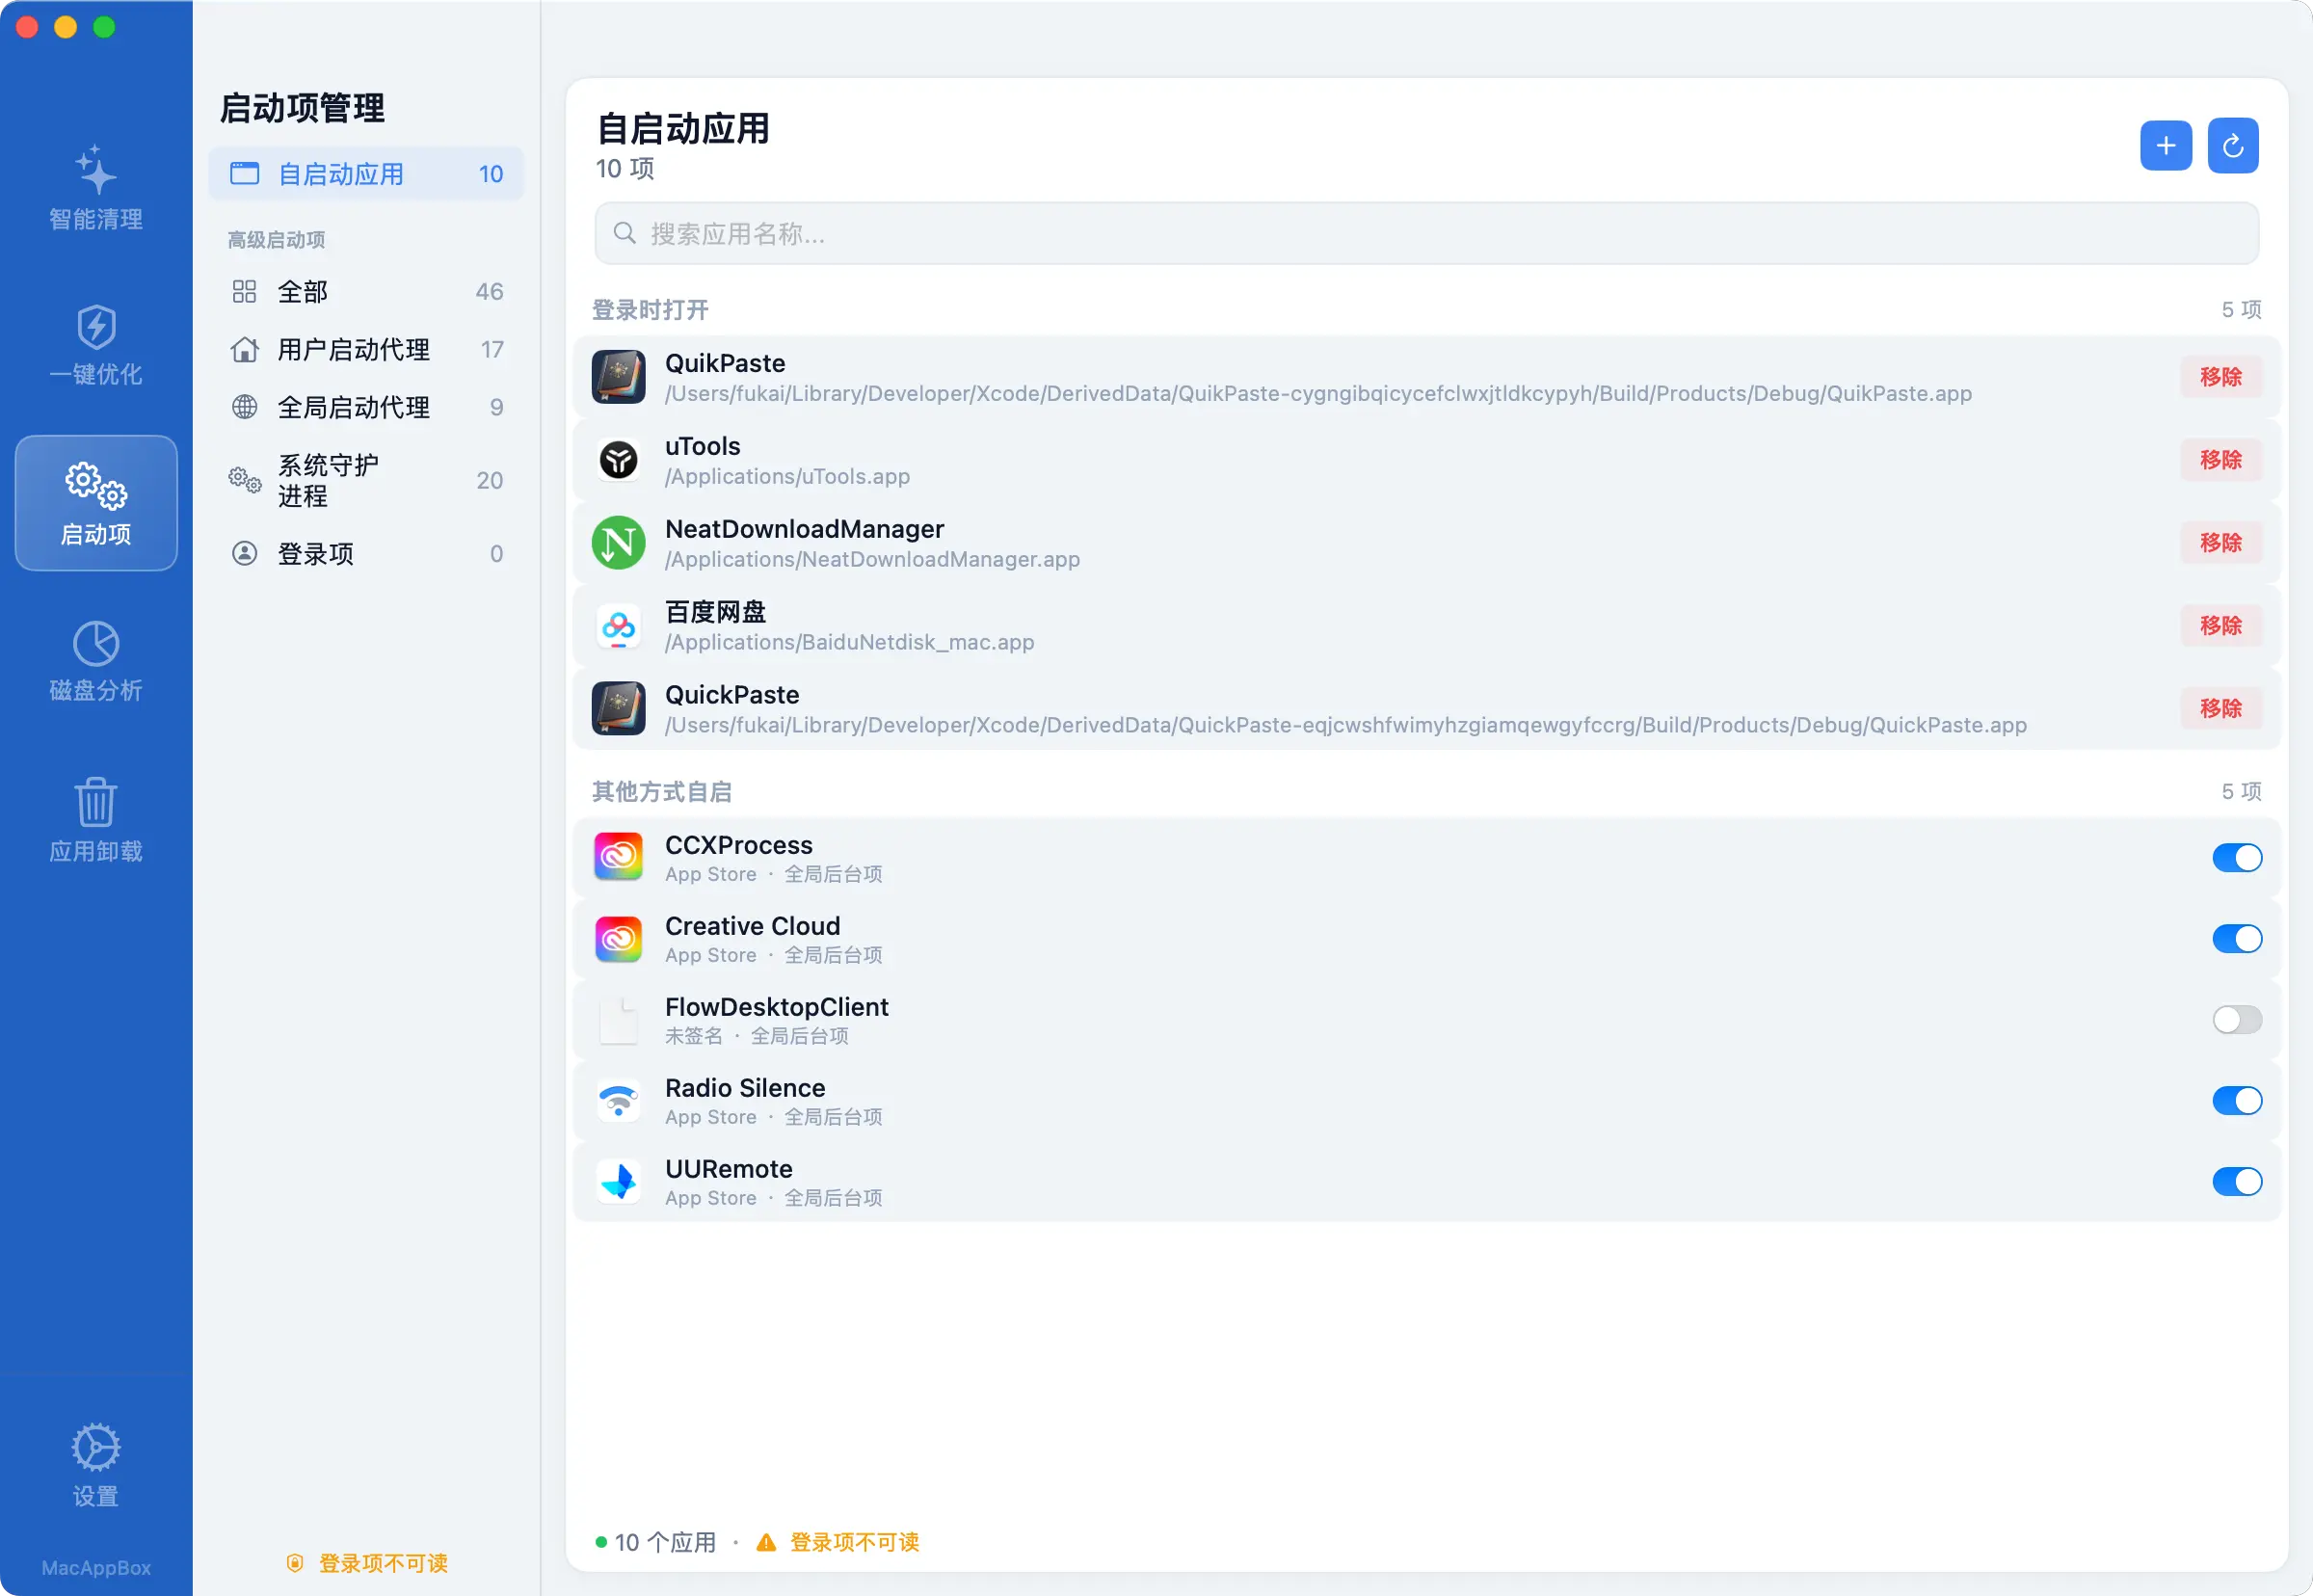Click the refresh button in header
This screenshot has width=2313, height=1596.
click(2232, 146)
